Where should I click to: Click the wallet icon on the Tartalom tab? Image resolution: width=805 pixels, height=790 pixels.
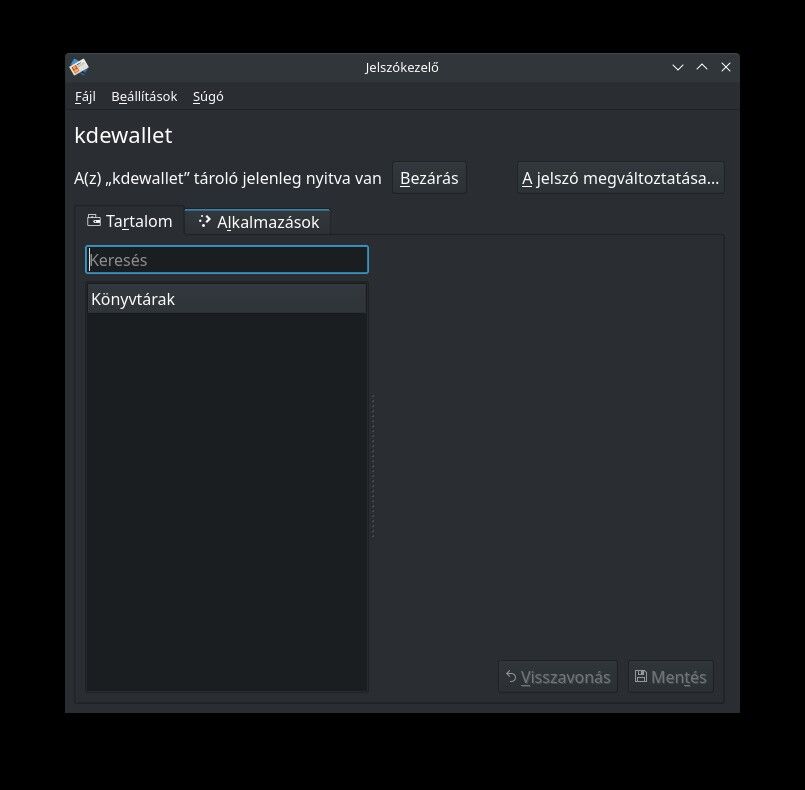pos(94,221)
